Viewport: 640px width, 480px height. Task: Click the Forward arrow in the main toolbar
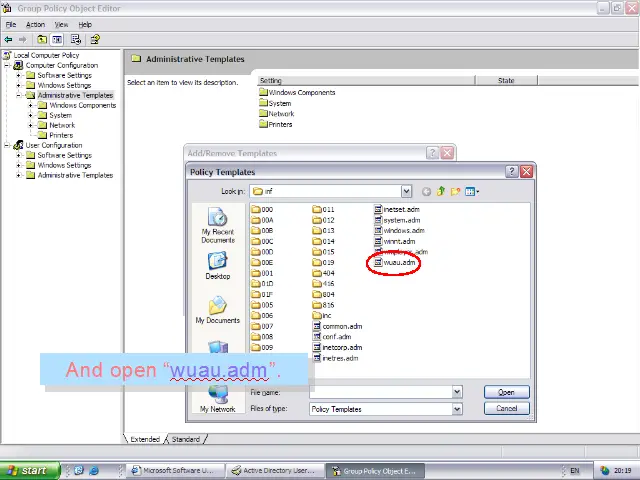pos(23,40)
